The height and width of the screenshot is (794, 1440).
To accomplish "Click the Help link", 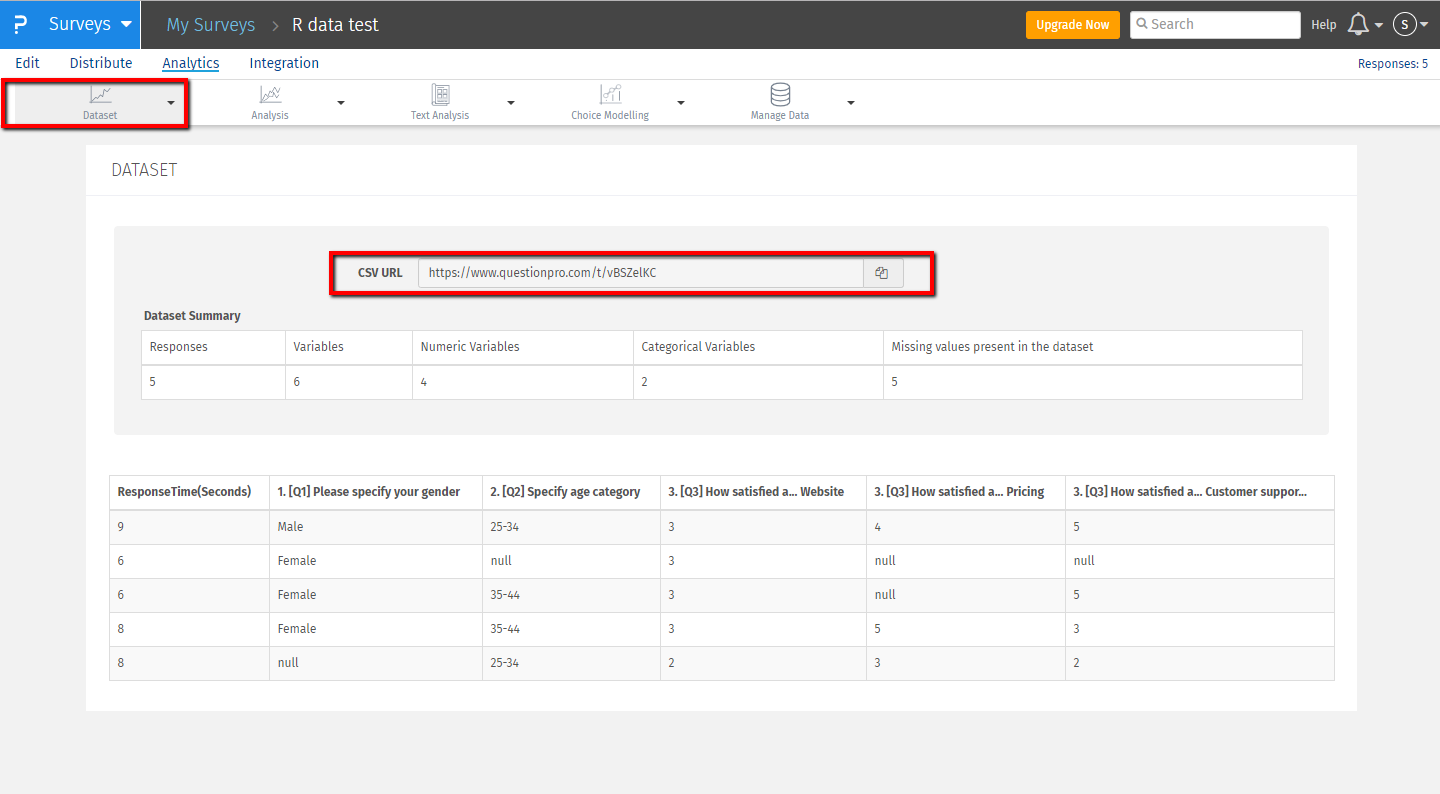I will tap(1323, 25).
